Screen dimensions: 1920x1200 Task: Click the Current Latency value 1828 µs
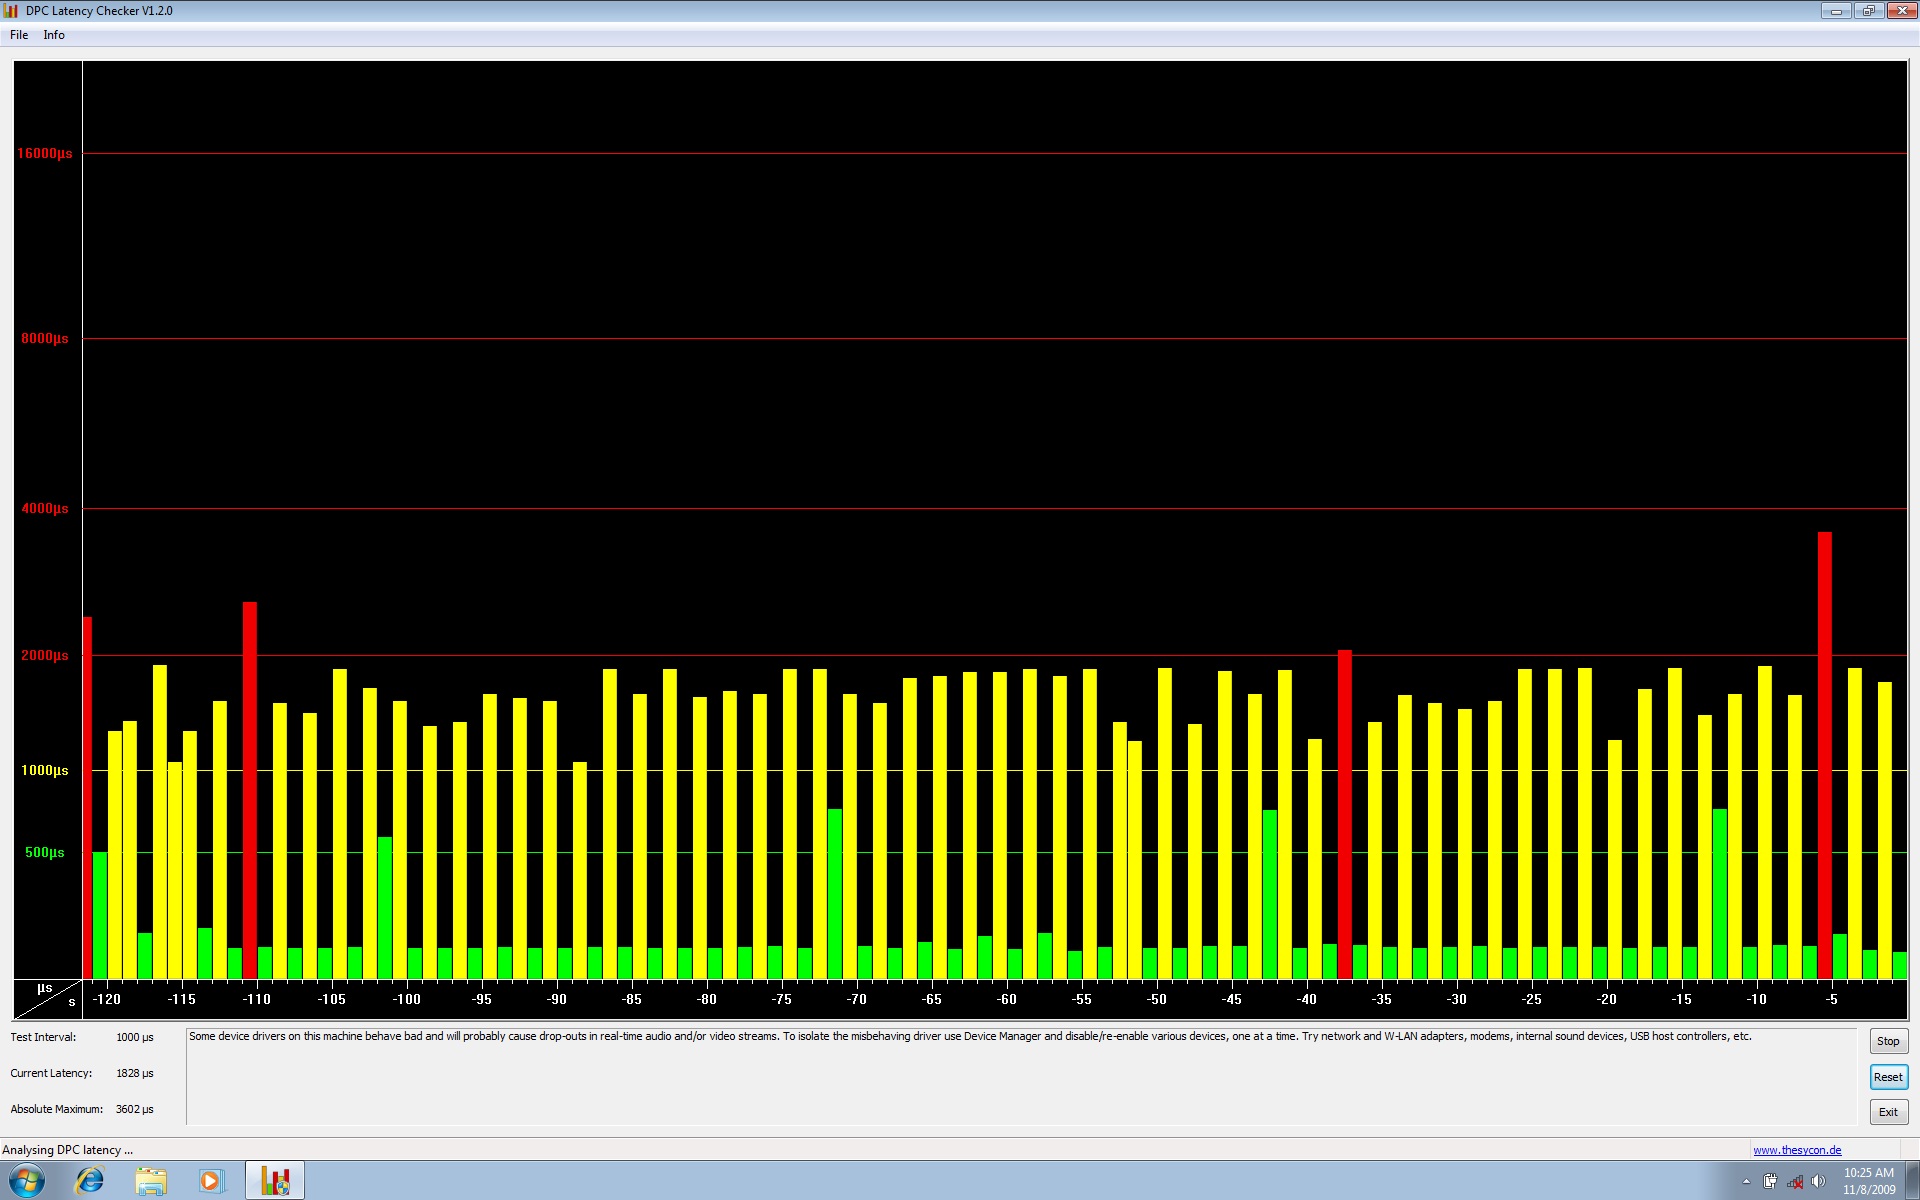pyautogui.click(x=135, y=1073)
